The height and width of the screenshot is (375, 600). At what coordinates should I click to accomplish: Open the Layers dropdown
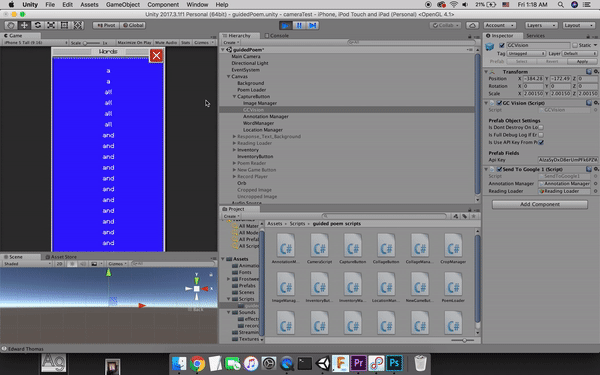pyautogui.click(x=541, y=25)
